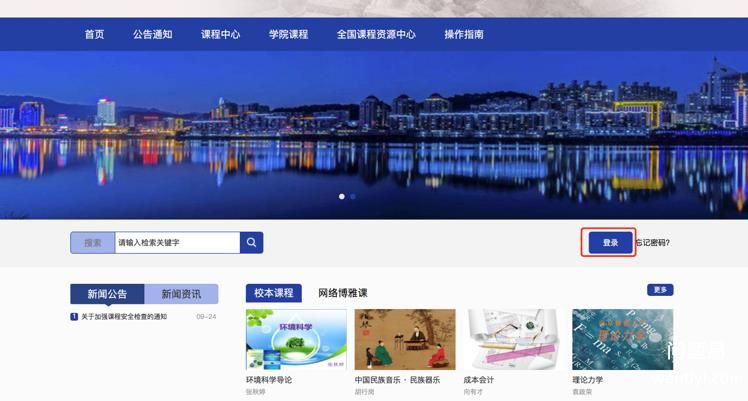Select the second carousel indicator dot
This screenshot has height=401, width=748.
[x=353, y=197]
